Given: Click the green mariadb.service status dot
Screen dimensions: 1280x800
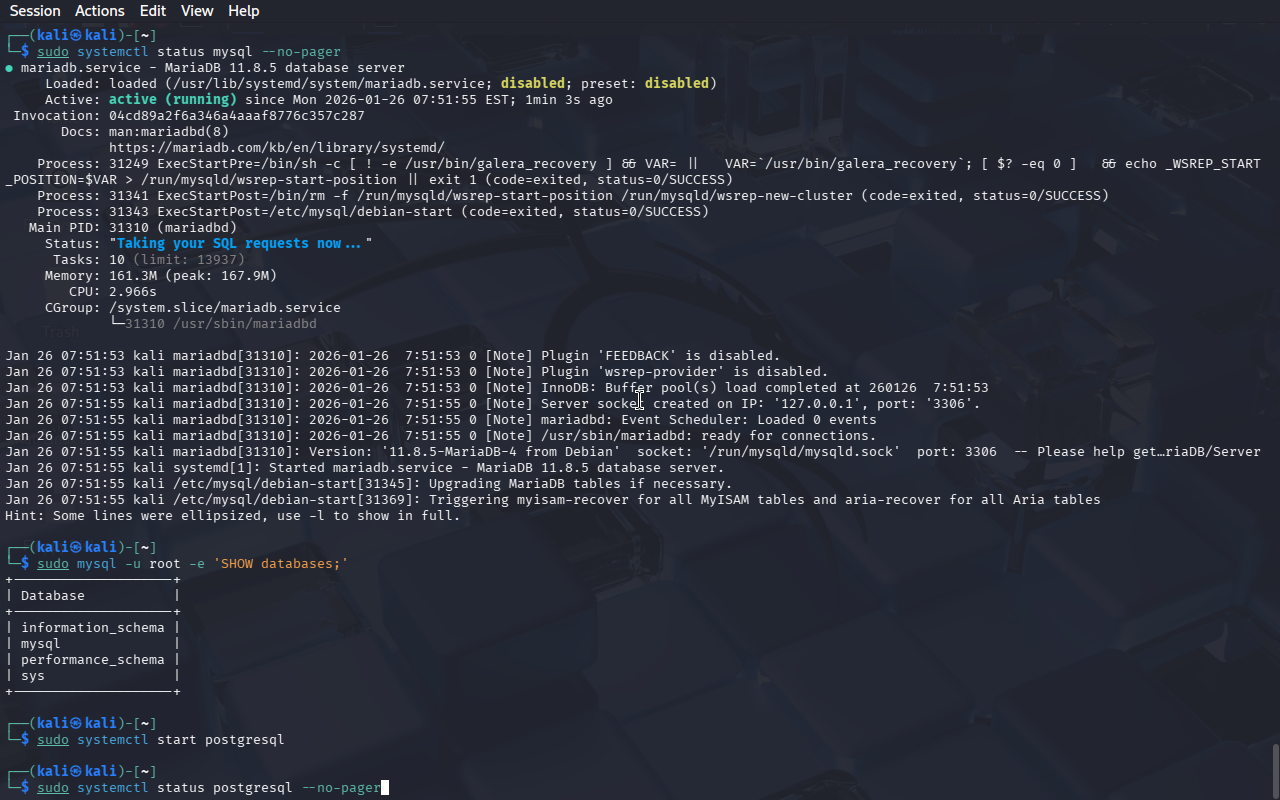Looking at the screenshot, I should (x=10, y=68).
